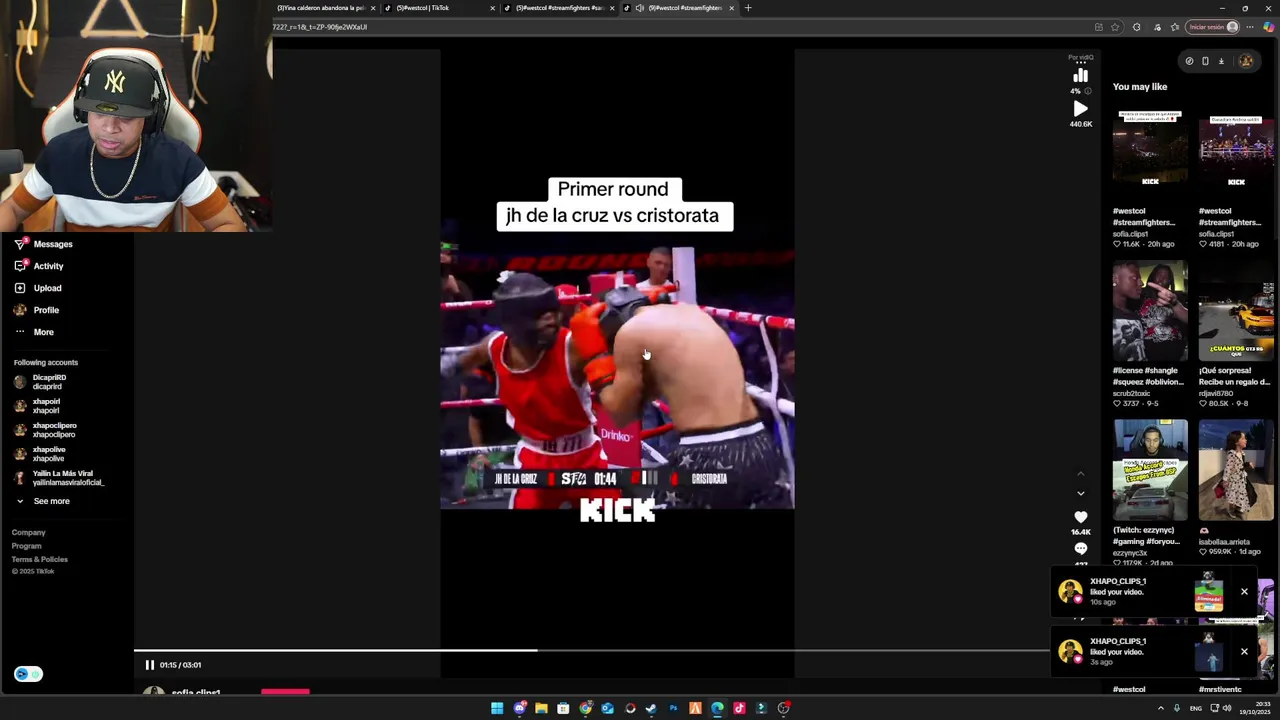Open the profile avatar top right
Image resolution: width=1280 pixels, height=720 pixels.
[x=1246, y=61]
